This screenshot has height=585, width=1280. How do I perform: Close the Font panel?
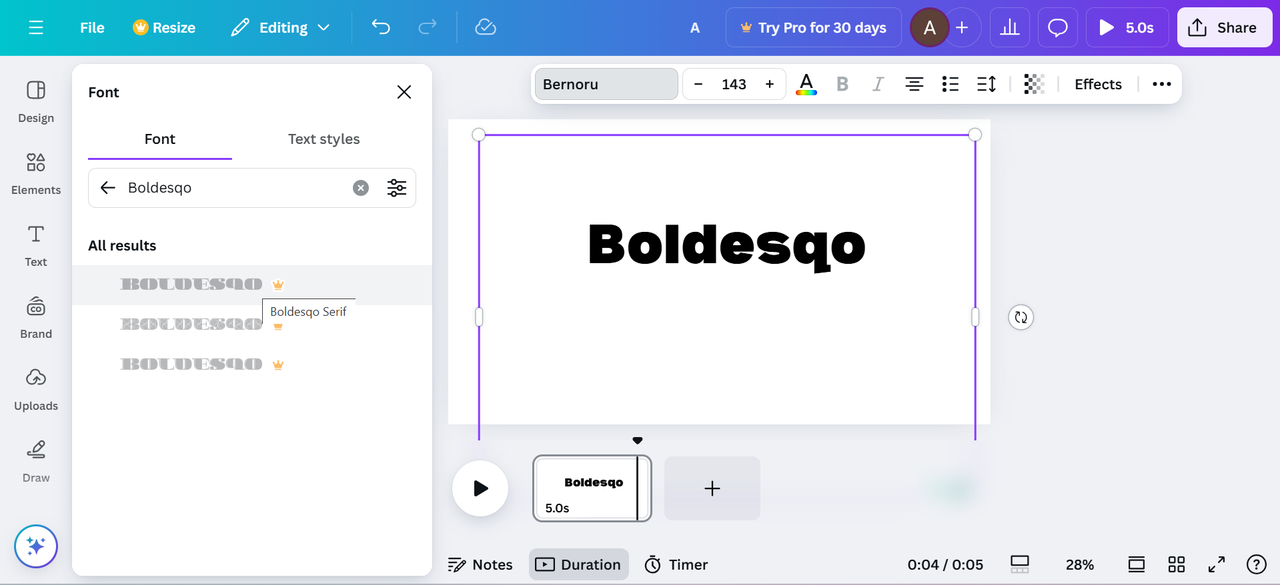[x=404, y=92]
